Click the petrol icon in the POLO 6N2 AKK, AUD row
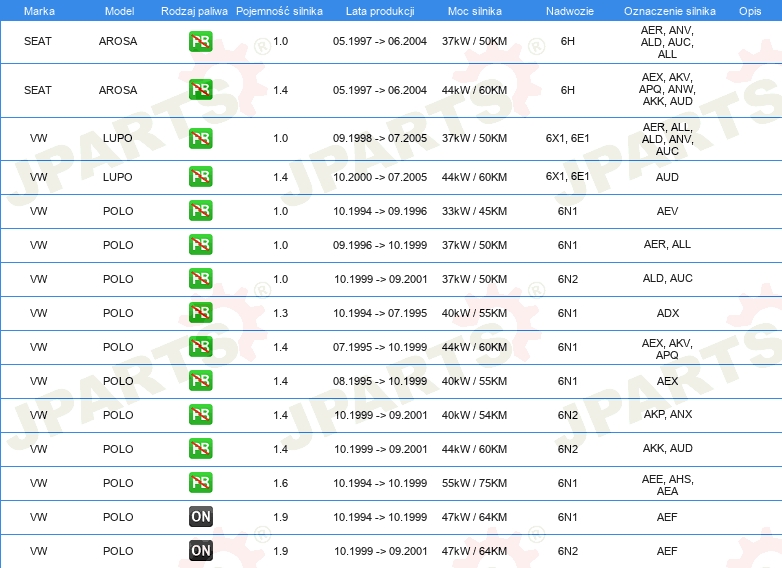Screen dimensions: 782x568 point(200,448)
